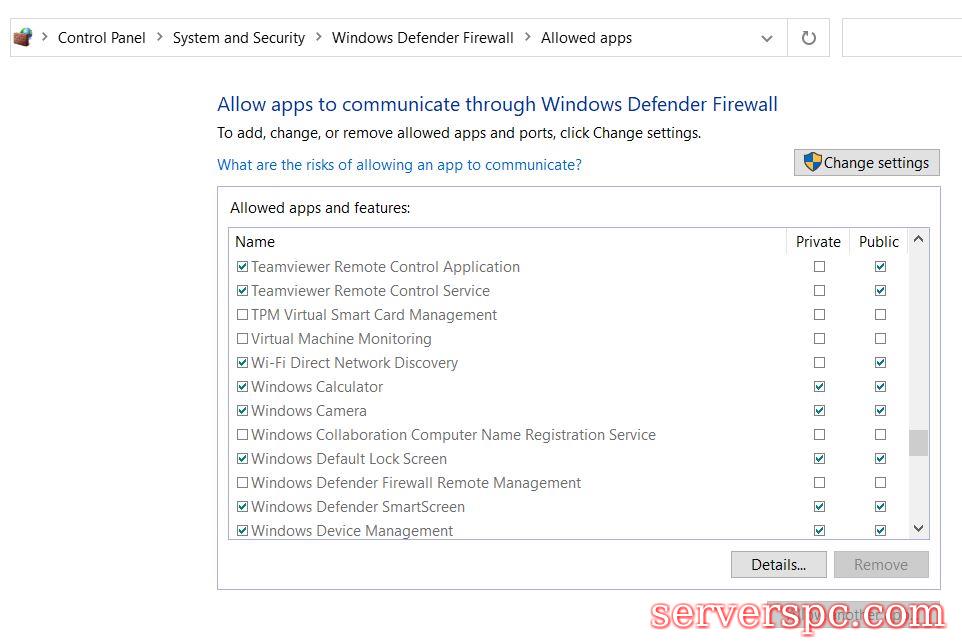Uncheck Public for Windows Camera

coord(880,411)
